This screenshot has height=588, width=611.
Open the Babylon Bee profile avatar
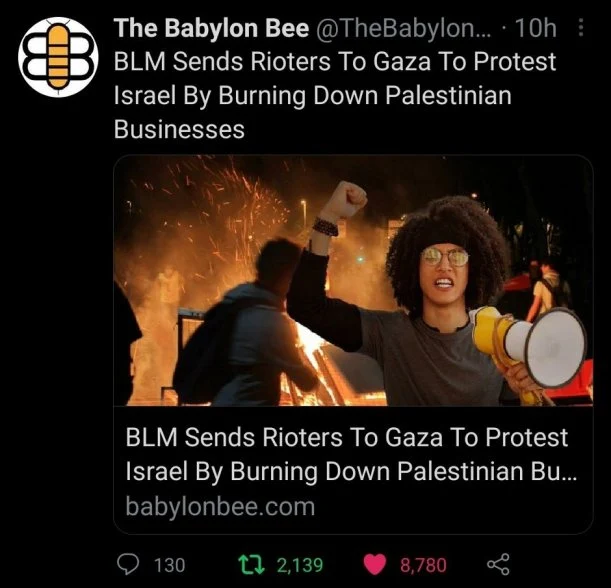point(58,57)
